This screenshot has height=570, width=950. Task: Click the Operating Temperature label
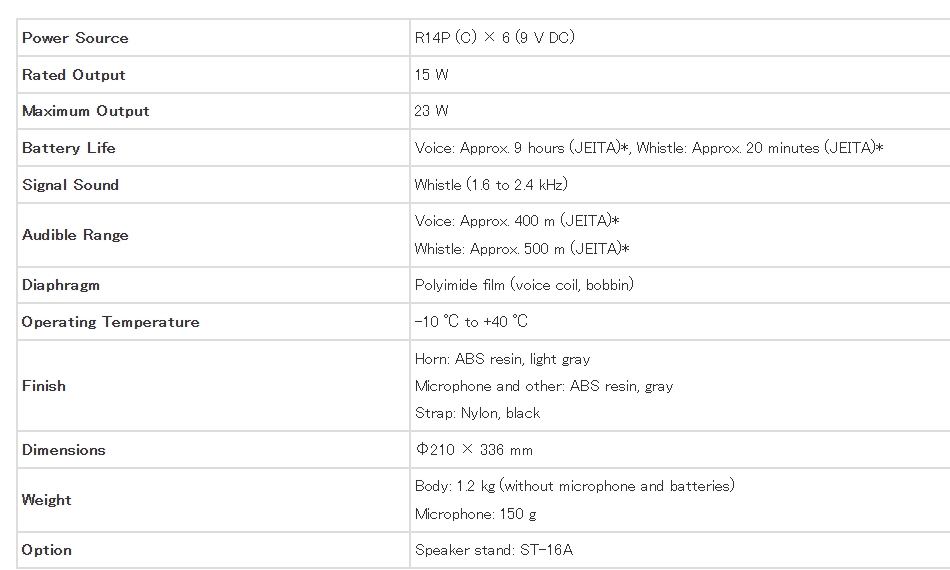click(x=110, y=322)
